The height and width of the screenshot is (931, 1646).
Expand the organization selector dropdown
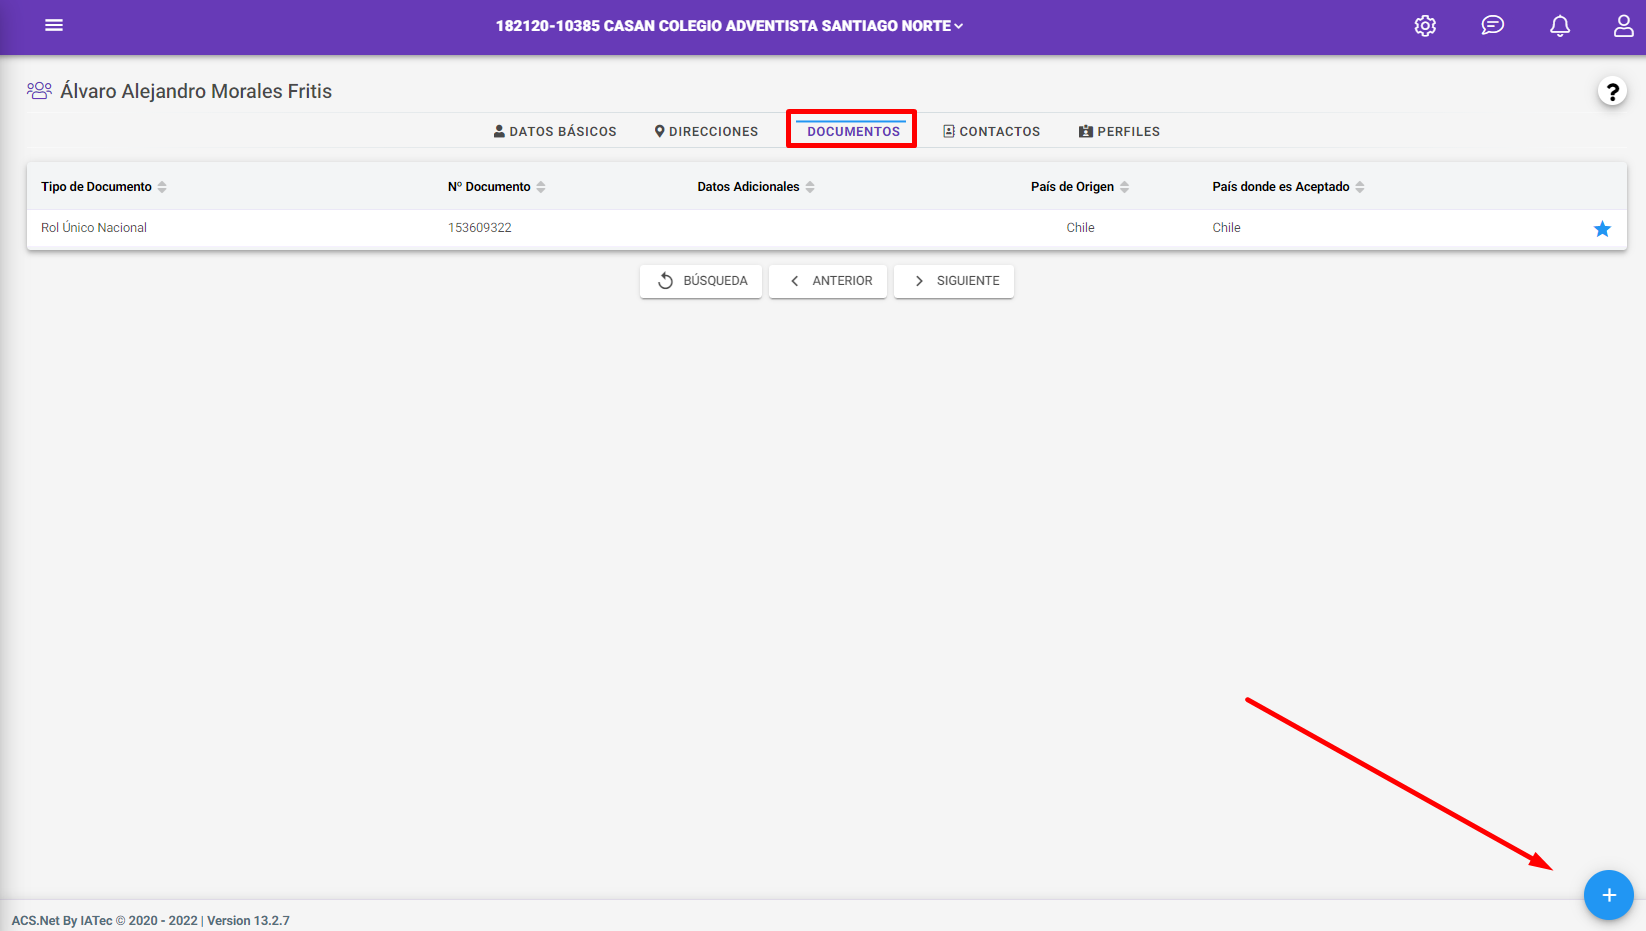click(x=730, y=26)
